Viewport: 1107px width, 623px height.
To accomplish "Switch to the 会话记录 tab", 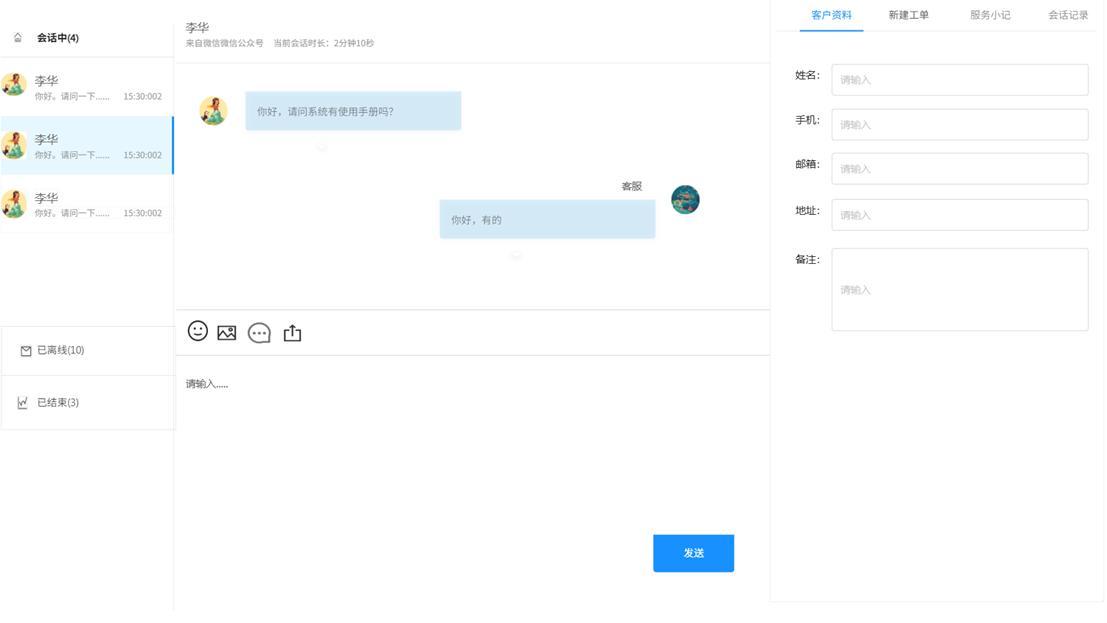I will click(1068, 15).
